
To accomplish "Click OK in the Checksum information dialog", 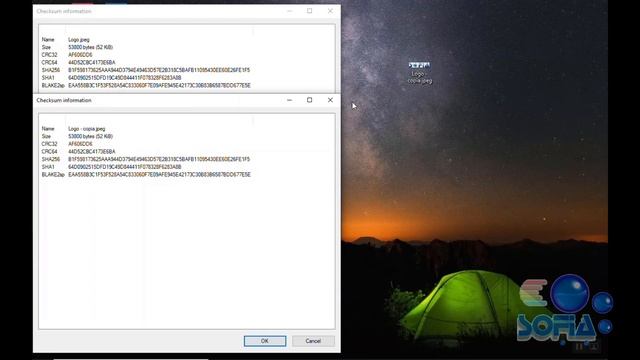I will tap(265, 341).
